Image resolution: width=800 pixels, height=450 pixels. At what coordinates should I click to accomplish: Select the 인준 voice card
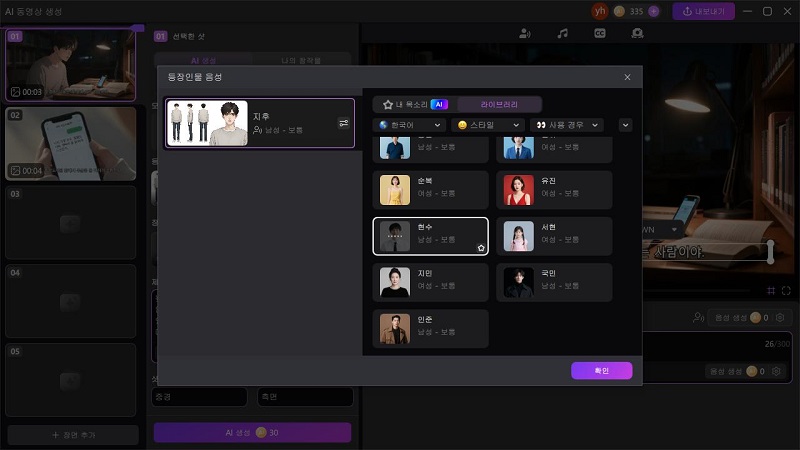[x=431, y=329]
